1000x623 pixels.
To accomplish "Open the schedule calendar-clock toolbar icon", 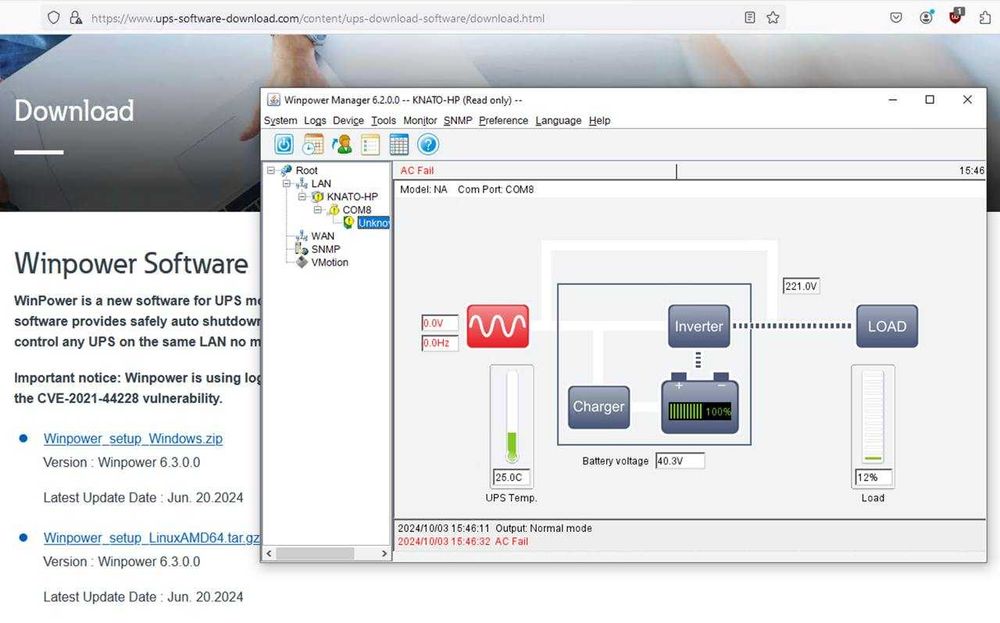I will coord(312,145).
